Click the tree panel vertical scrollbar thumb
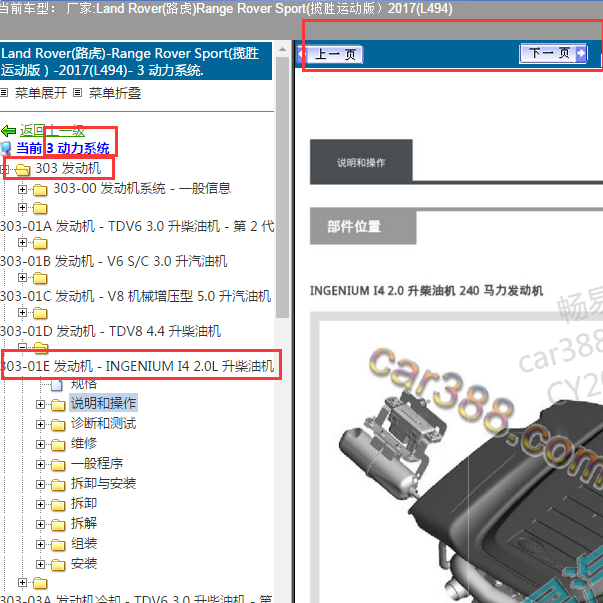603x603 pixels. click(282, 187)
